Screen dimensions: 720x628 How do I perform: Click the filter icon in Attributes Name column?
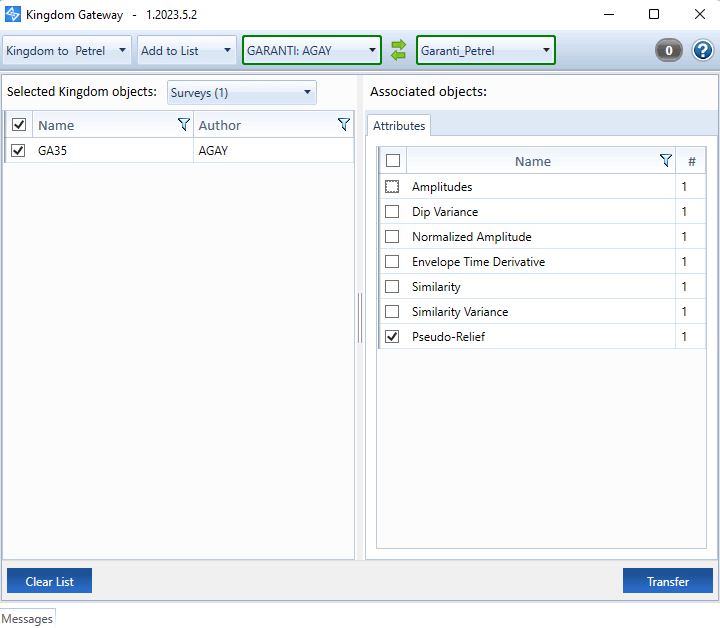click(666, 161)
